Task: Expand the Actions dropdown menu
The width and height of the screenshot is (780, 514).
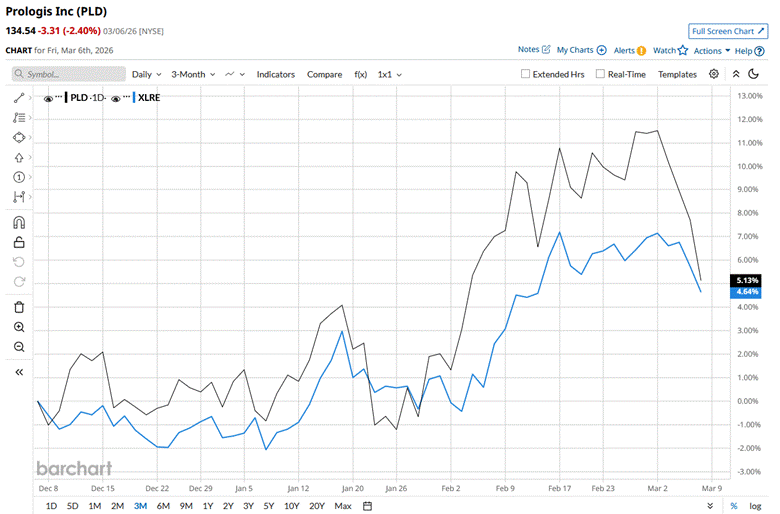Action: (712, 51)
